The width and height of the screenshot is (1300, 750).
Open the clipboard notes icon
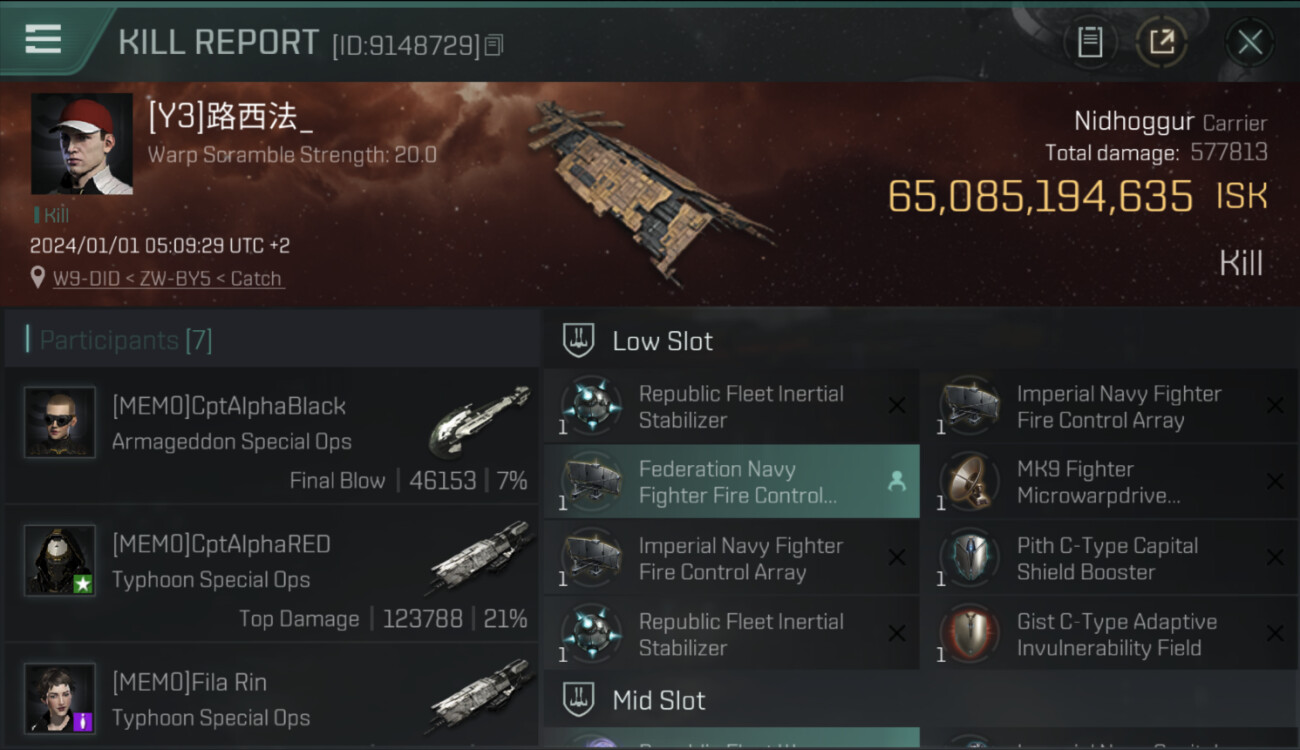tap(1090, 42)
